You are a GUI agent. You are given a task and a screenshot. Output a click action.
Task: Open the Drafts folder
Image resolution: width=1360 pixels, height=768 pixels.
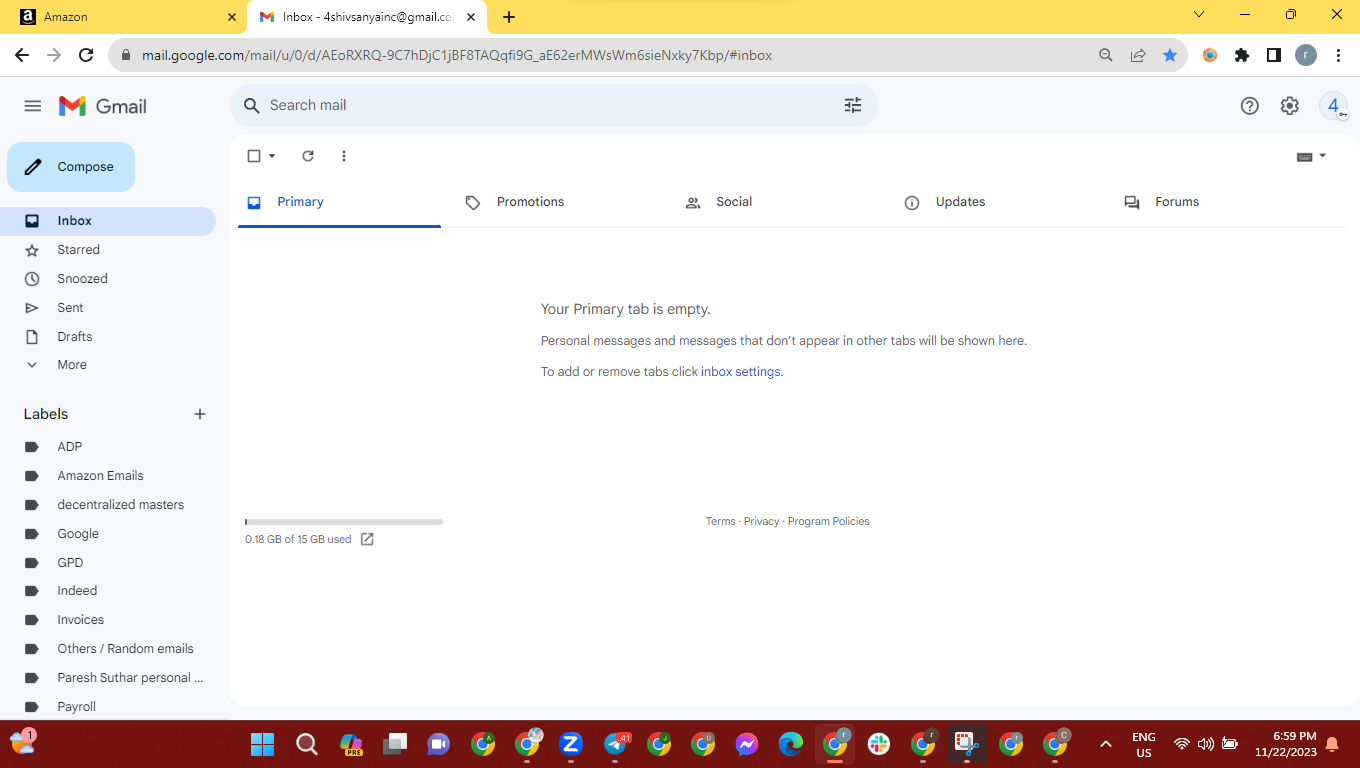click(x=108, y=337)
